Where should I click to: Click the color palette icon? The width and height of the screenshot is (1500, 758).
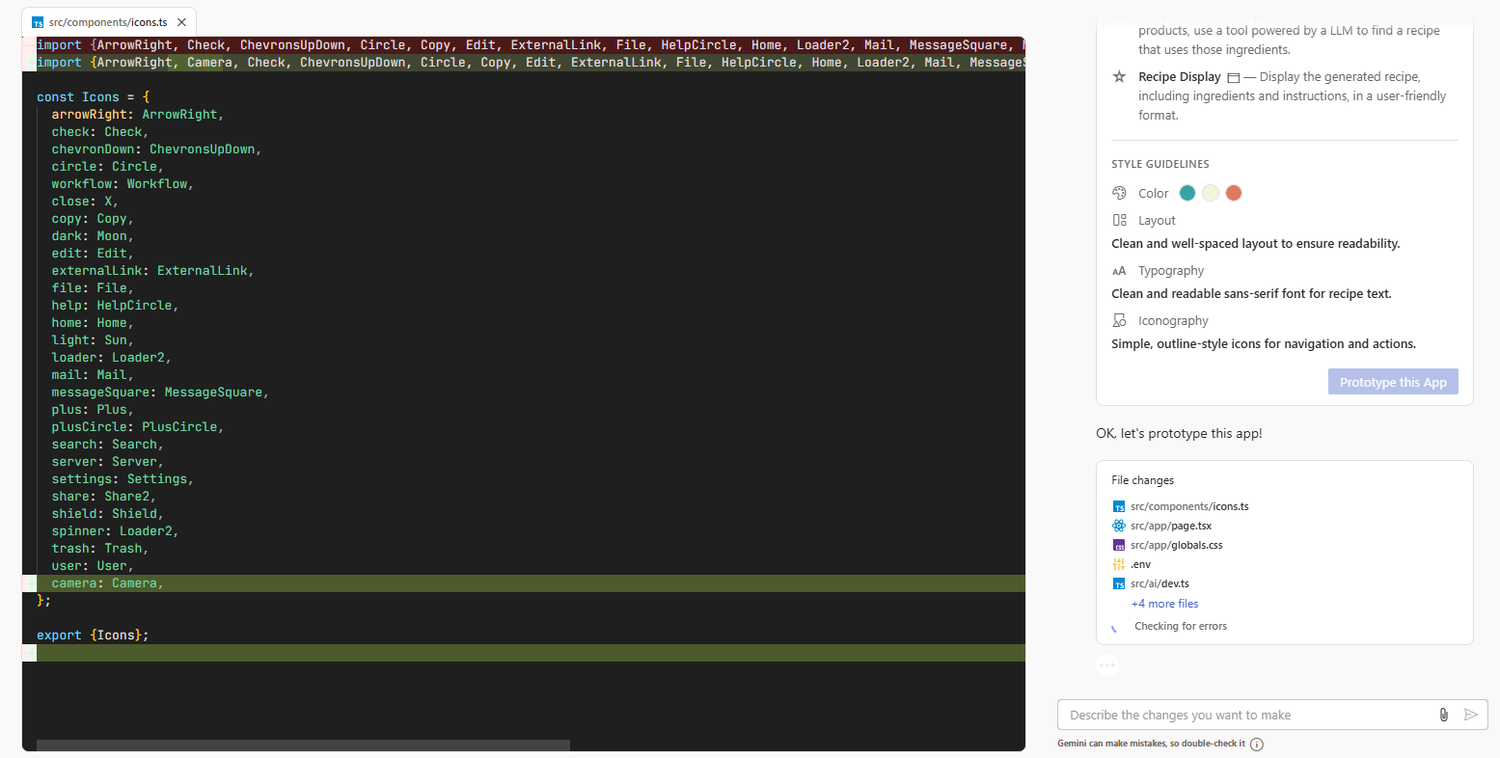tap(1119, 193)
